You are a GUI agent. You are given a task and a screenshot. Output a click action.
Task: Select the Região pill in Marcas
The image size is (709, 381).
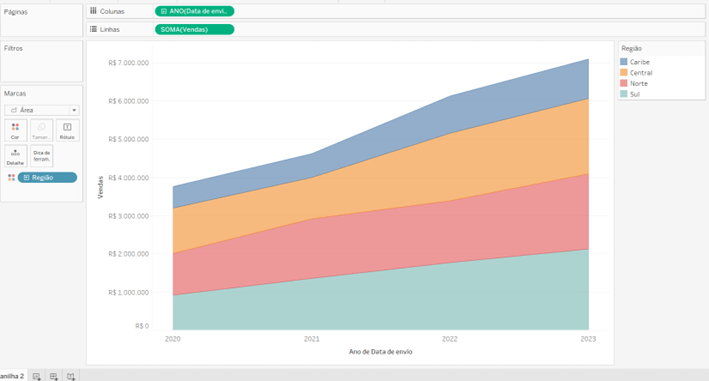[47, 178]
